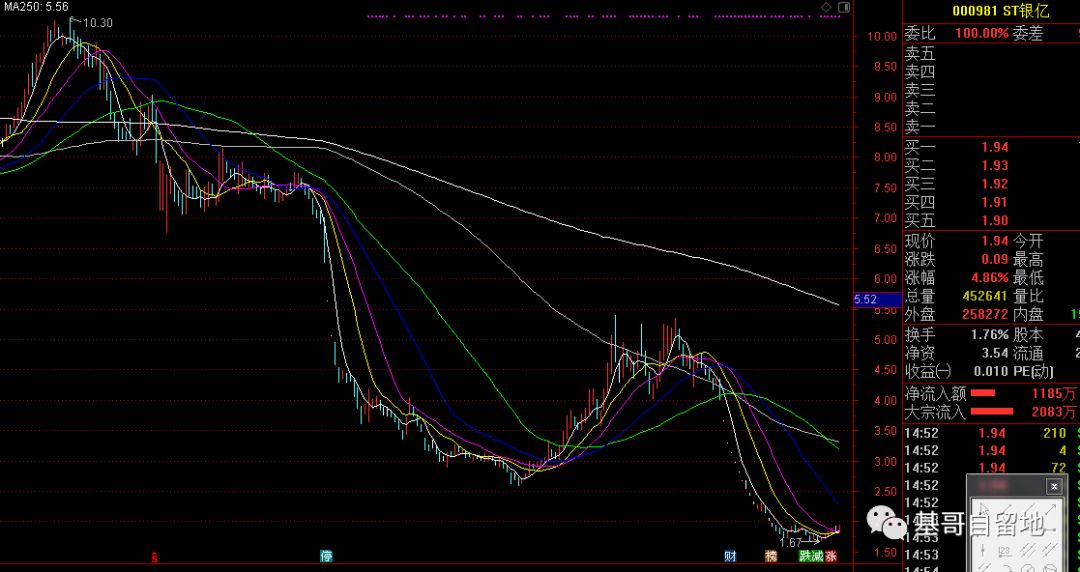Click the PE(动) label

point(1033,373)
